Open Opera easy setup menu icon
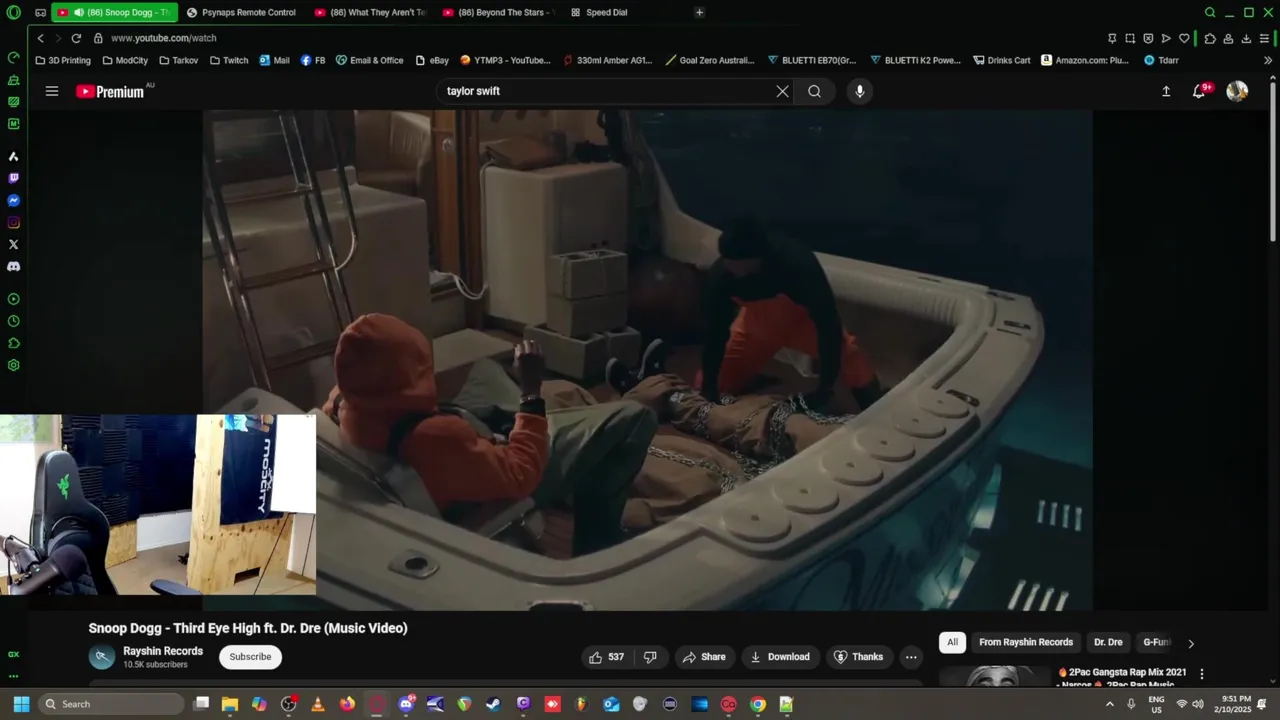Image resolution: width=1280 pixels, height=720 pixels. pos(1265,38)
